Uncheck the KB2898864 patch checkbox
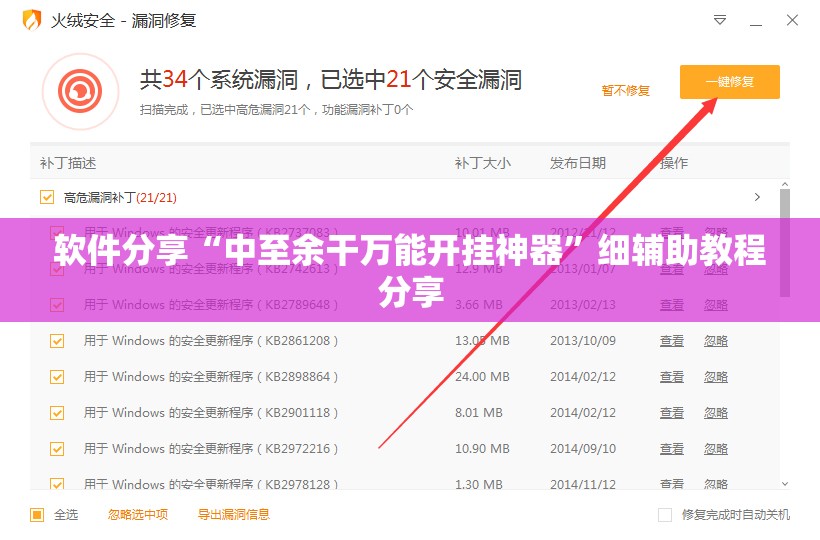Viewport: 820px width, 540px height. pos(57,377)
